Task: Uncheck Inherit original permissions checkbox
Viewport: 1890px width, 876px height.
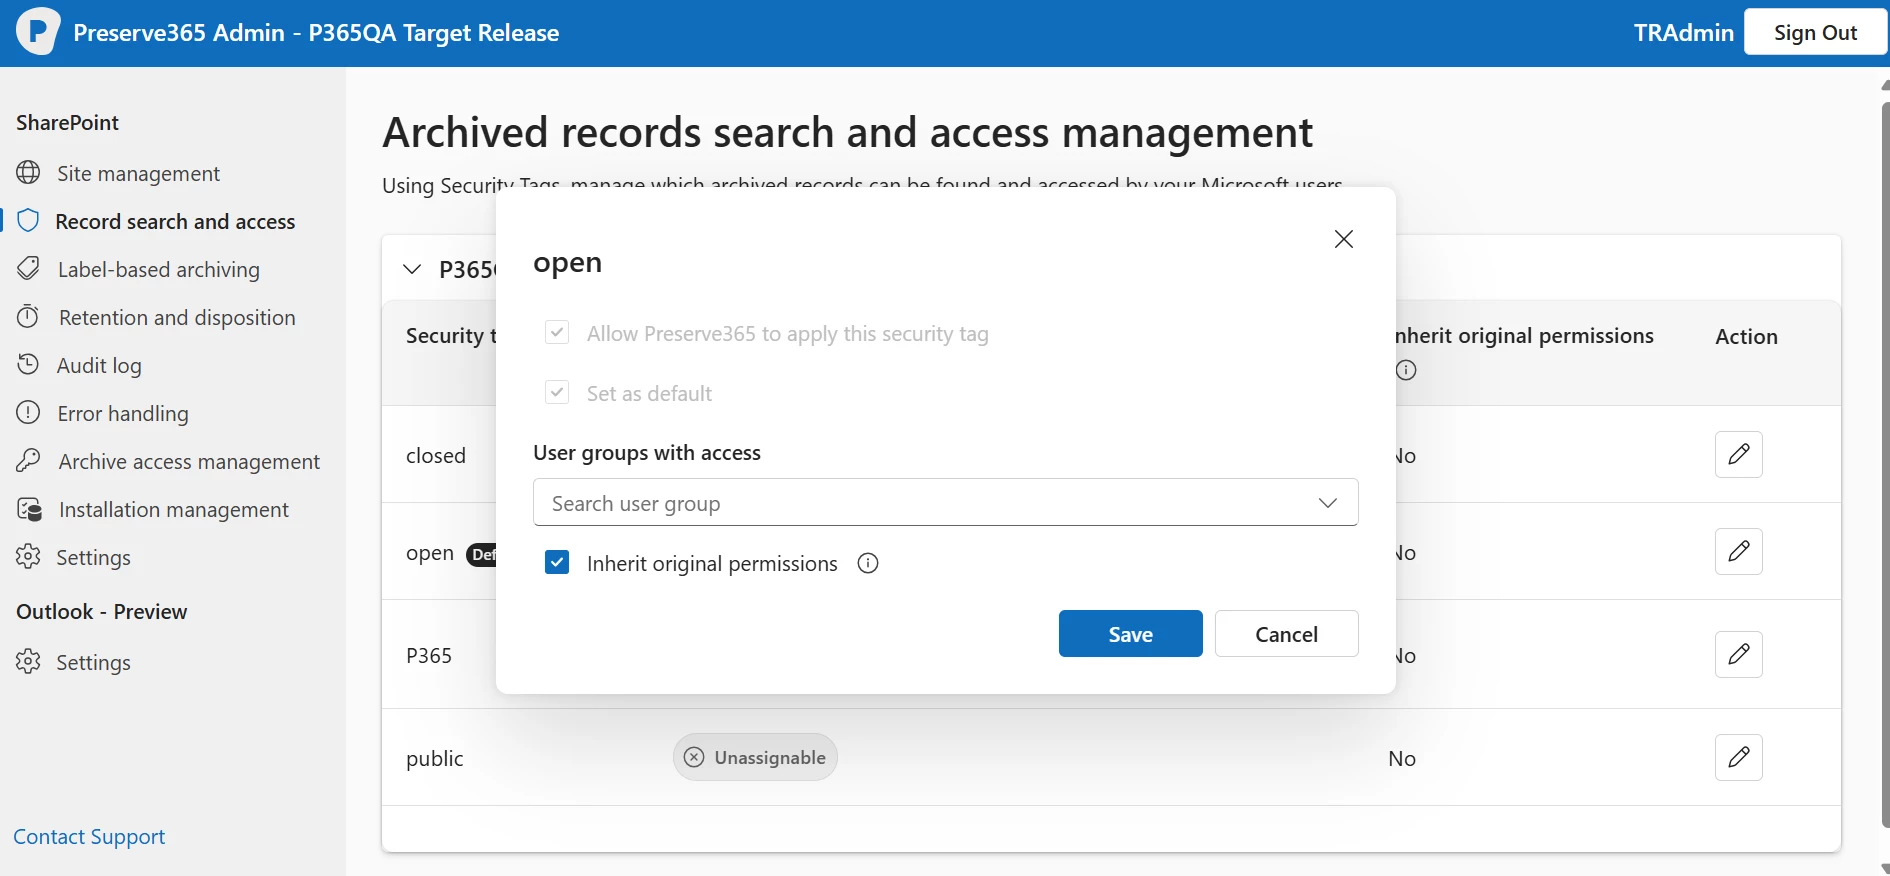Action: [557, 562]
